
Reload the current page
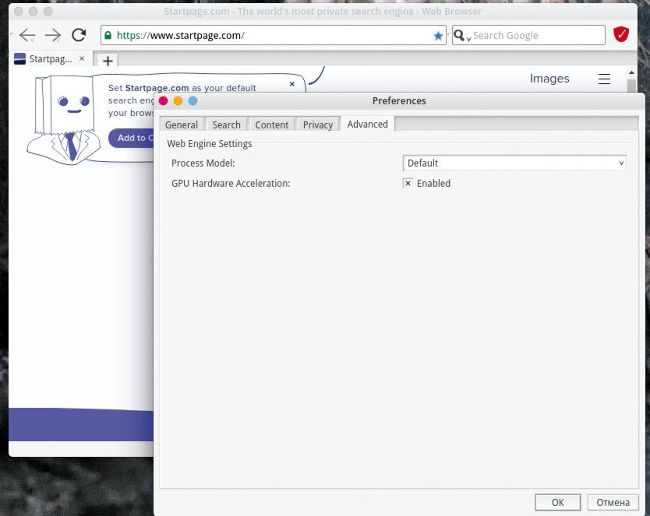[79, 35]
